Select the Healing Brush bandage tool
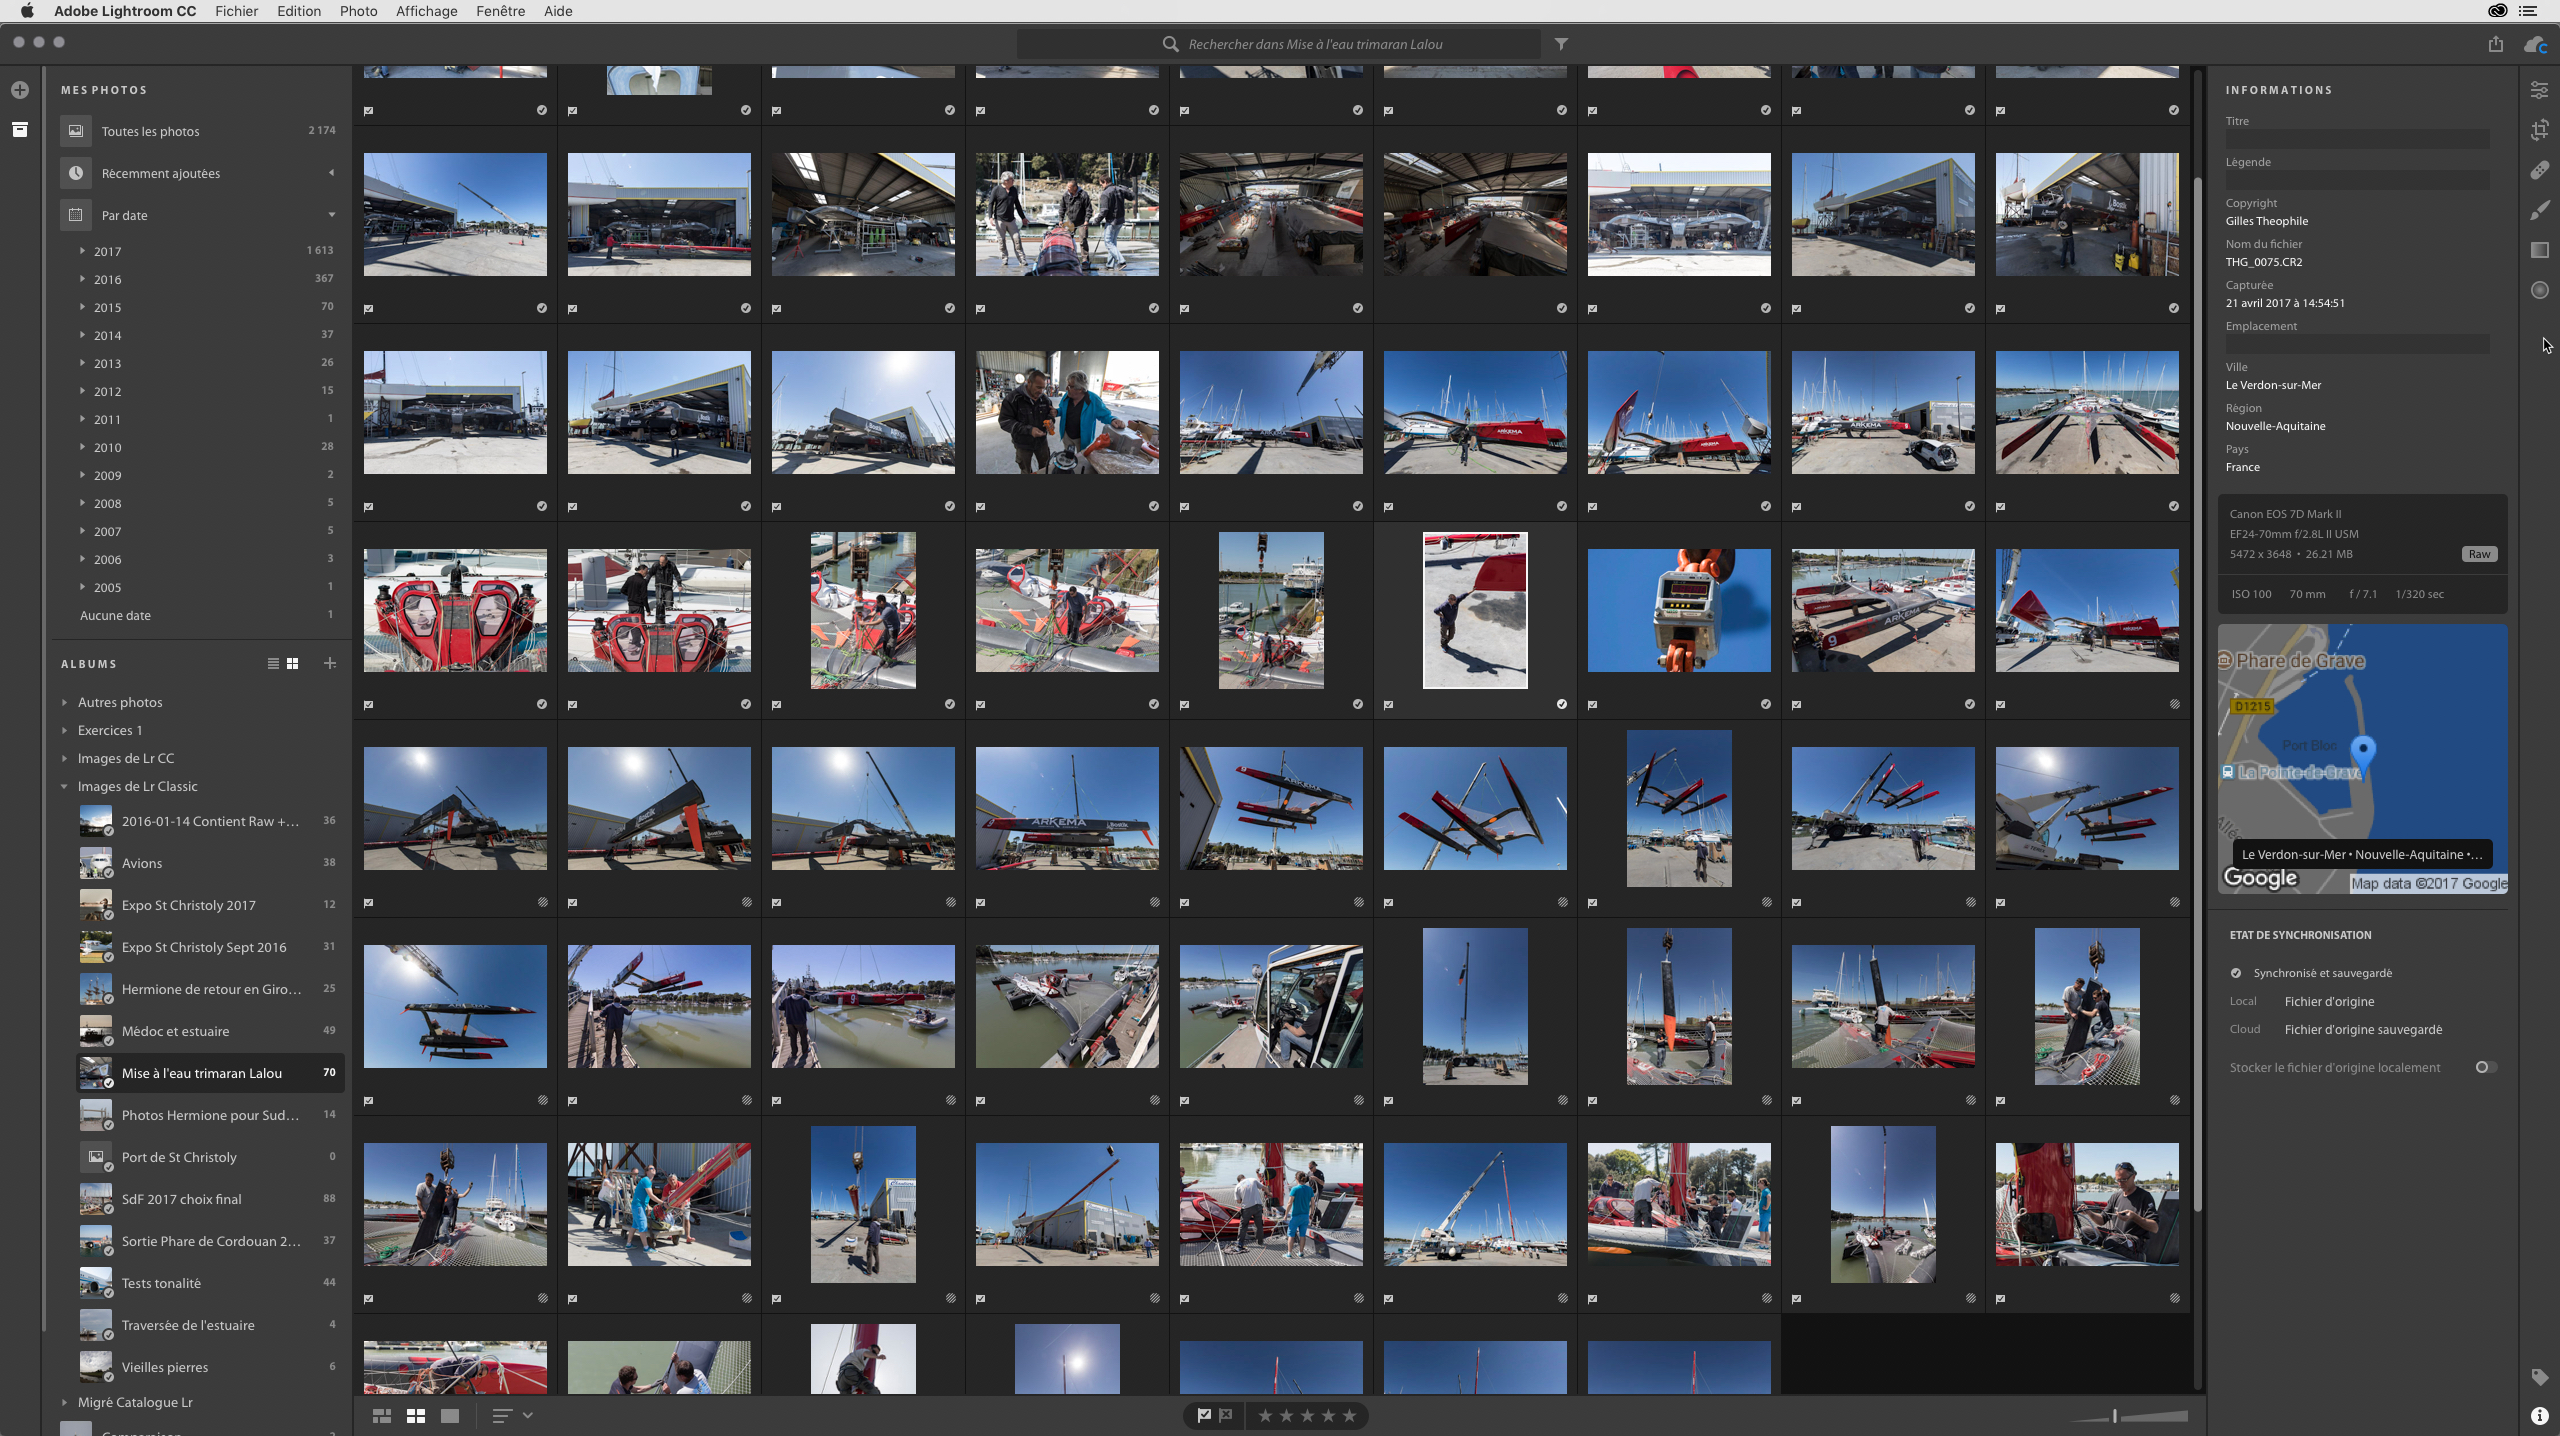Screen dimensions: 2560x1436 click(2539, 170)
